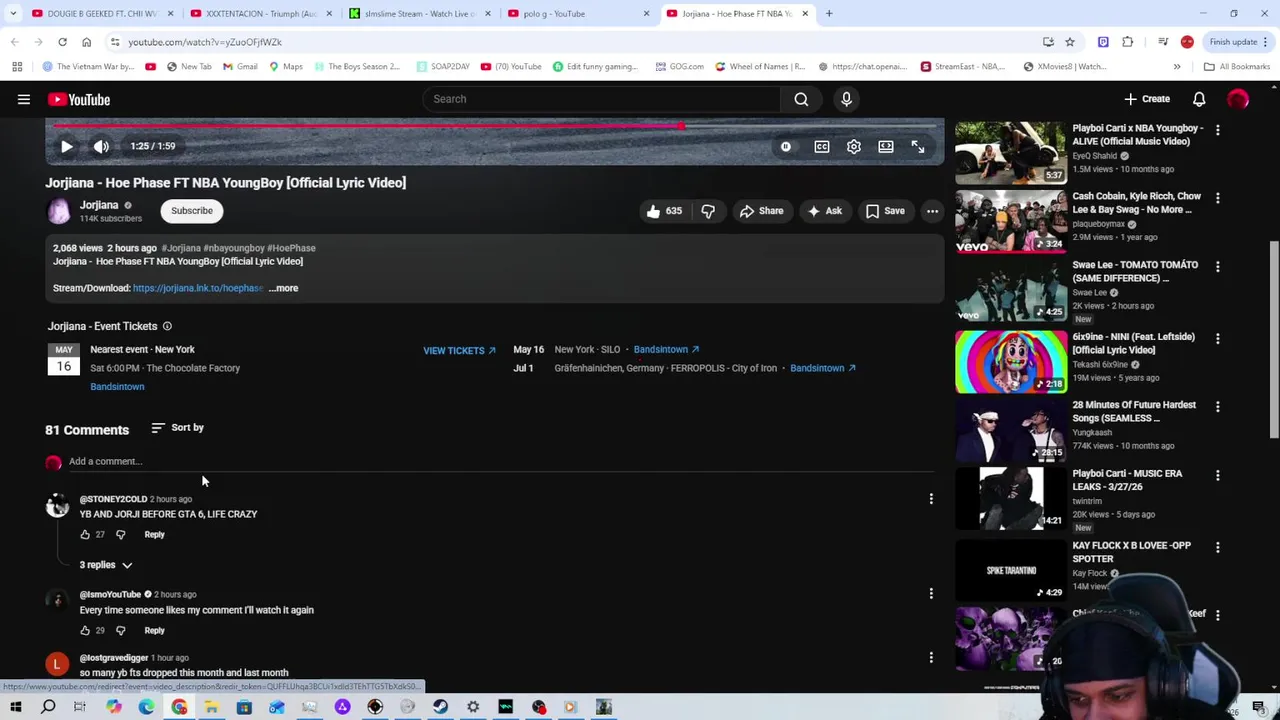This screenshot has width=1280, height=720.
Task: Expand description with ...more
Action: click(x=283, y=288)
